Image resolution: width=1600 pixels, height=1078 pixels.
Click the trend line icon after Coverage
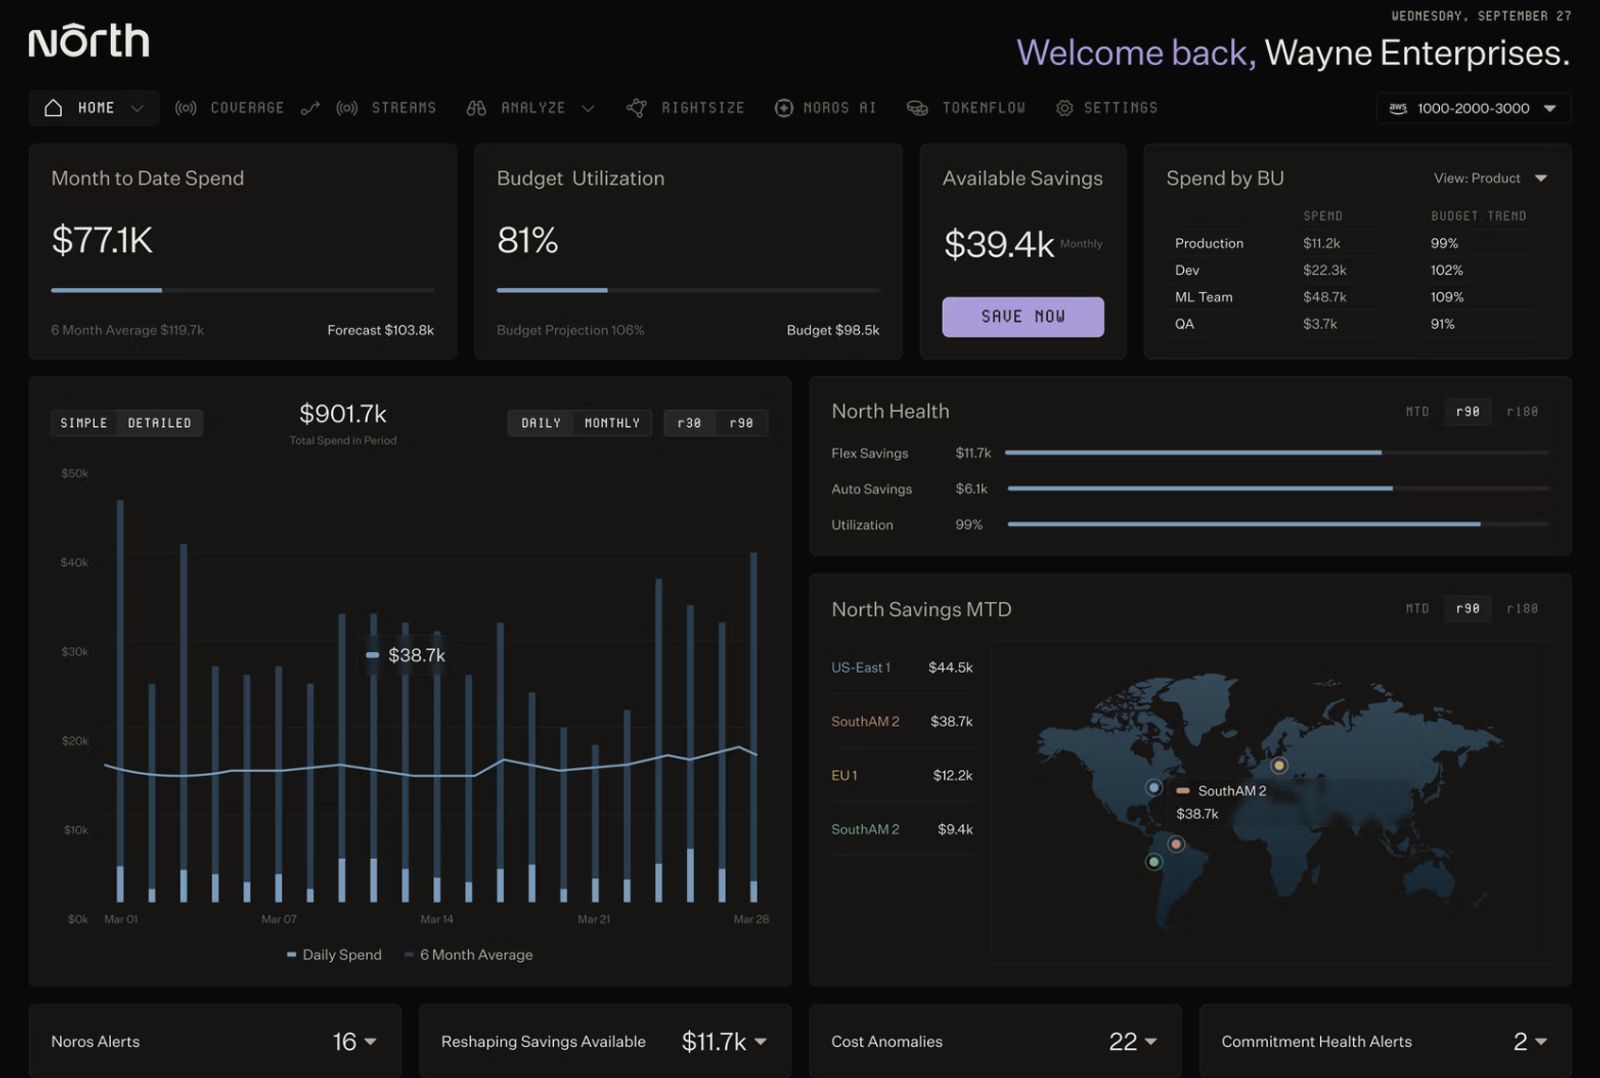[310, 108]
